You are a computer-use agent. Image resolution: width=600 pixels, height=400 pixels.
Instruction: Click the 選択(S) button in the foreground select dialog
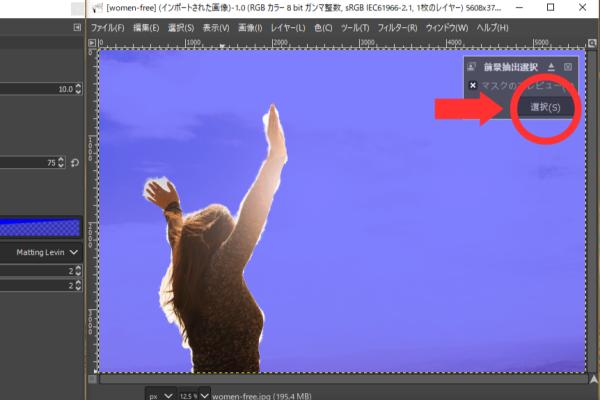pyautogui.click(x=545, y=107)
